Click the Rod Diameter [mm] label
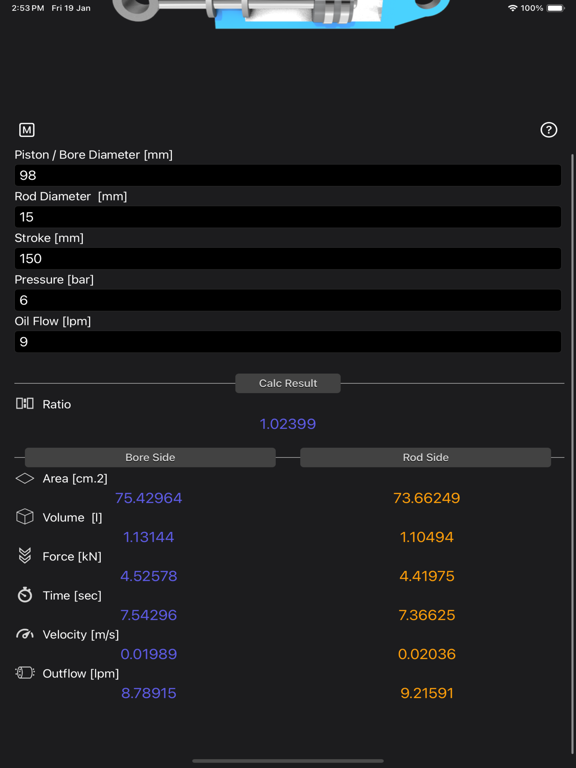The height and width of the screenshot is (768, 576). click(x=71, y=196)
